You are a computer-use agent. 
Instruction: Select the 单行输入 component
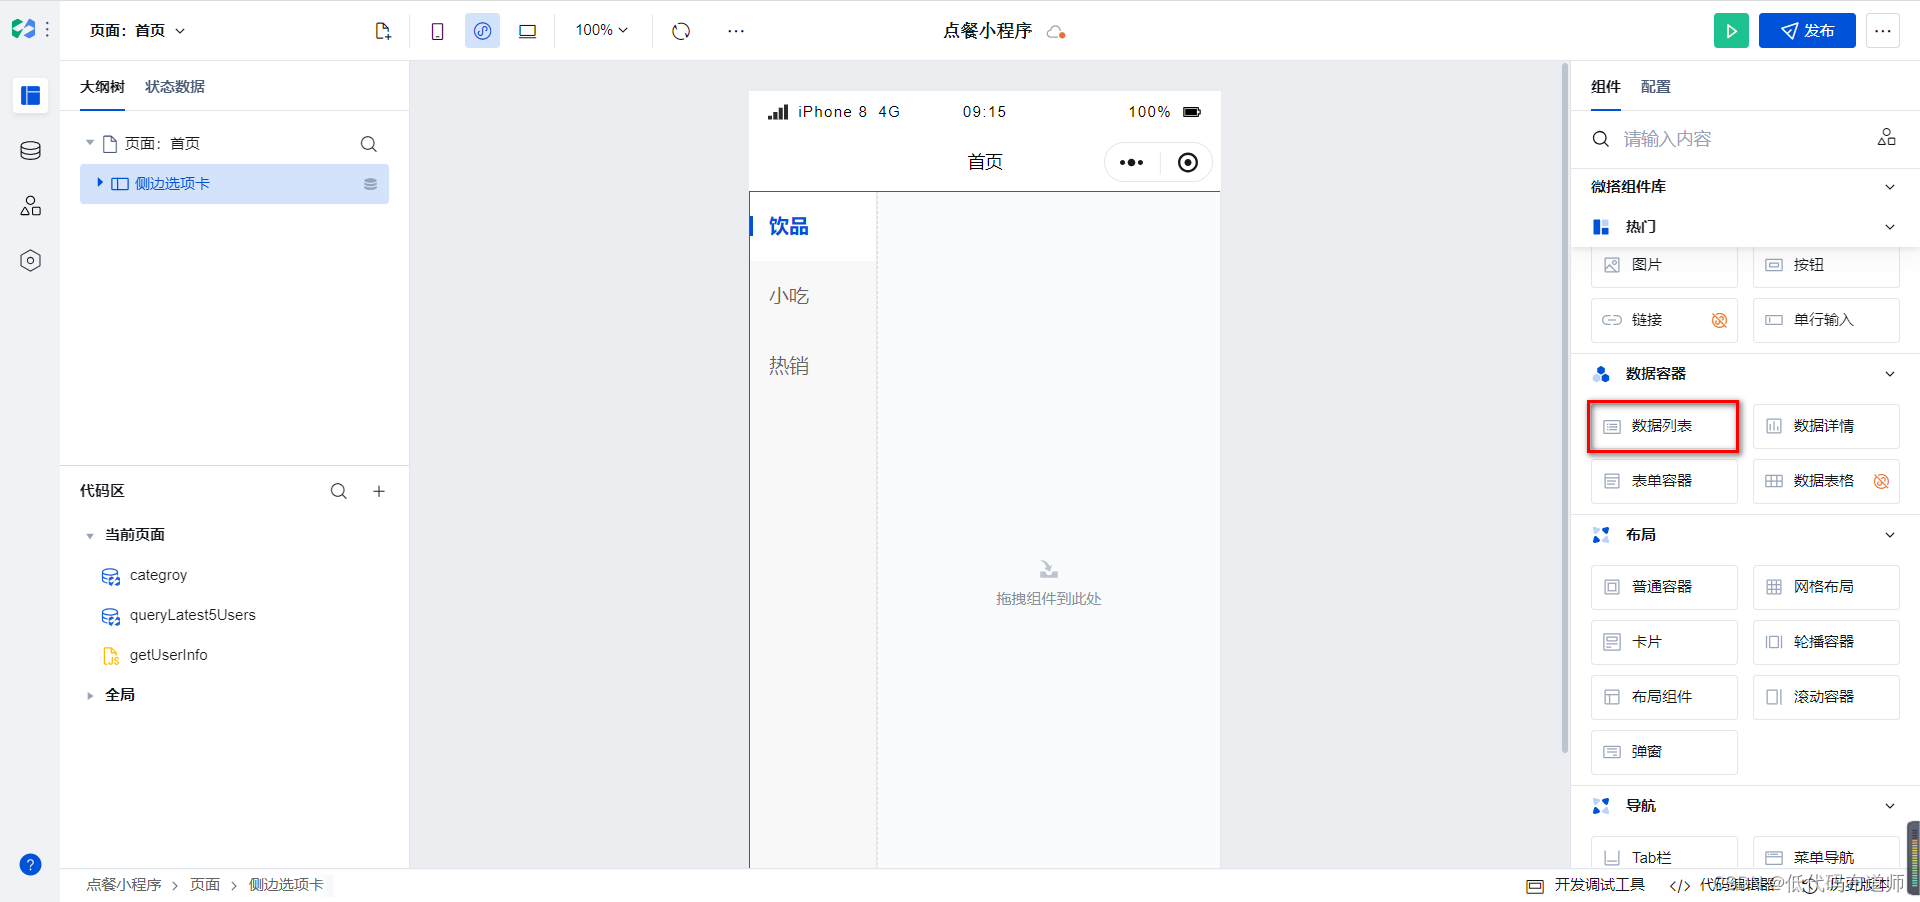pos(1826,320)
